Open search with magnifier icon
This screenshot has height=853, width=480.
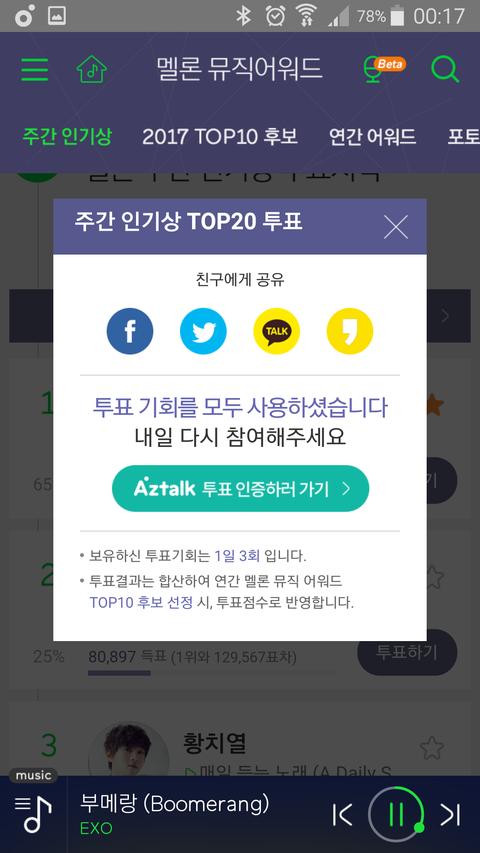pyautogui.click(x=445, y=70)
